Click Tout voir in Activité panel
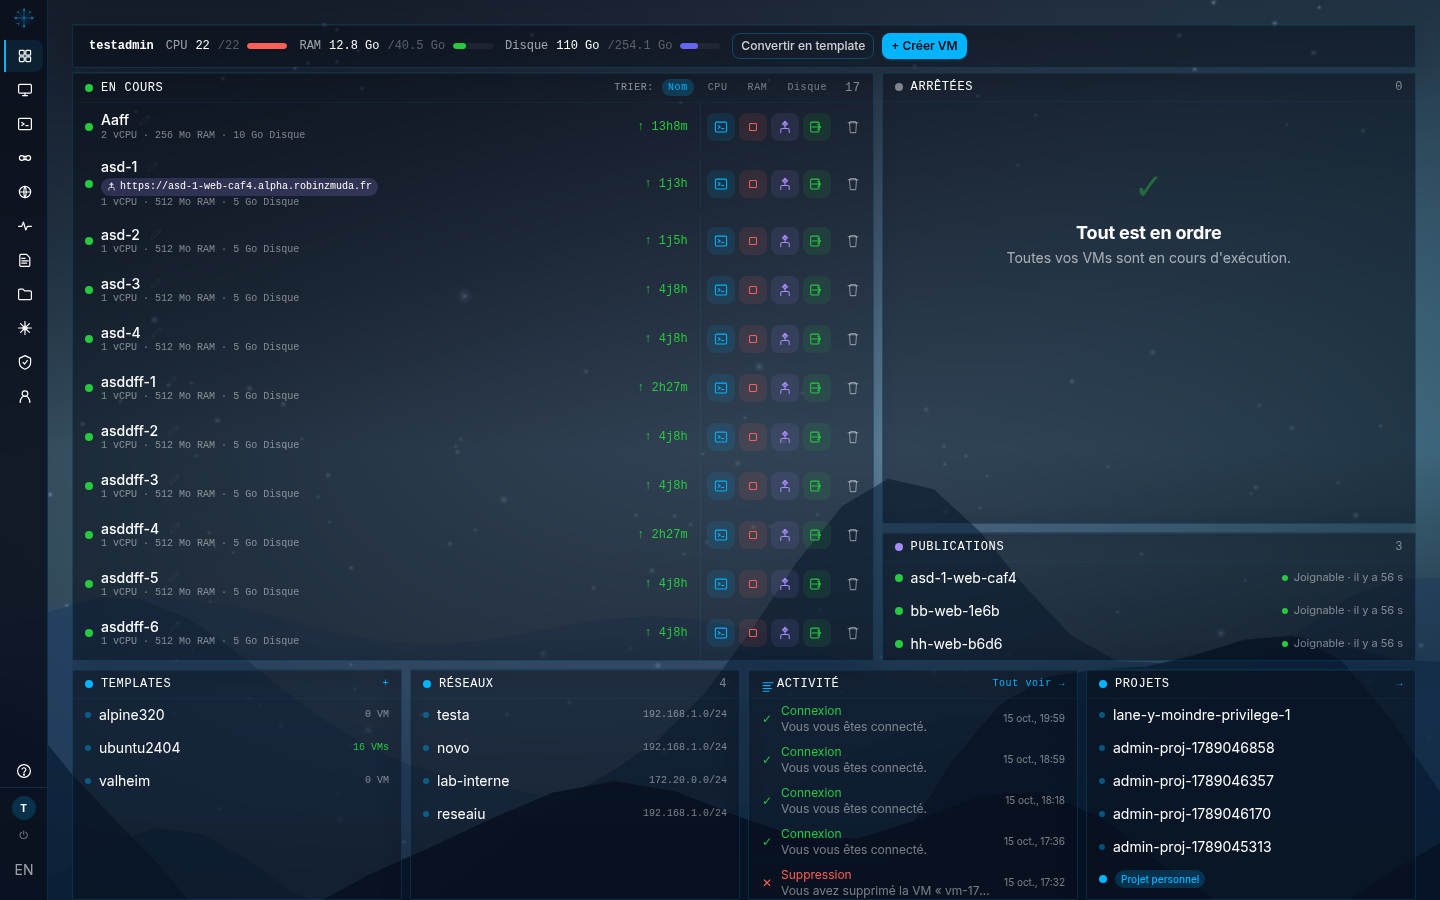Image resolution: width=1440 pixels, height=900 pixels. tap(1028, 683)
